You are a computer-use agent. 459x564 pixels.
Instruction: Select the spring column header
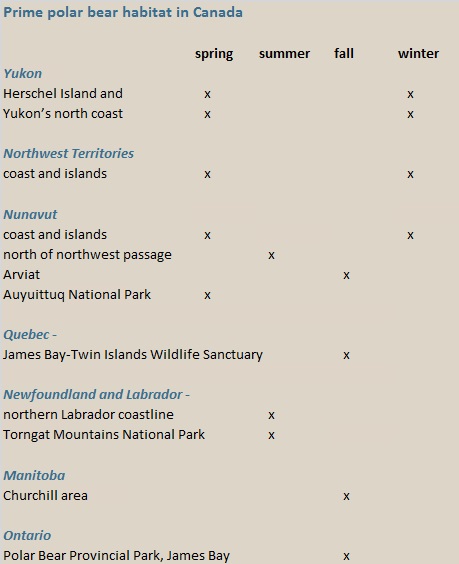tap(214, 54)
